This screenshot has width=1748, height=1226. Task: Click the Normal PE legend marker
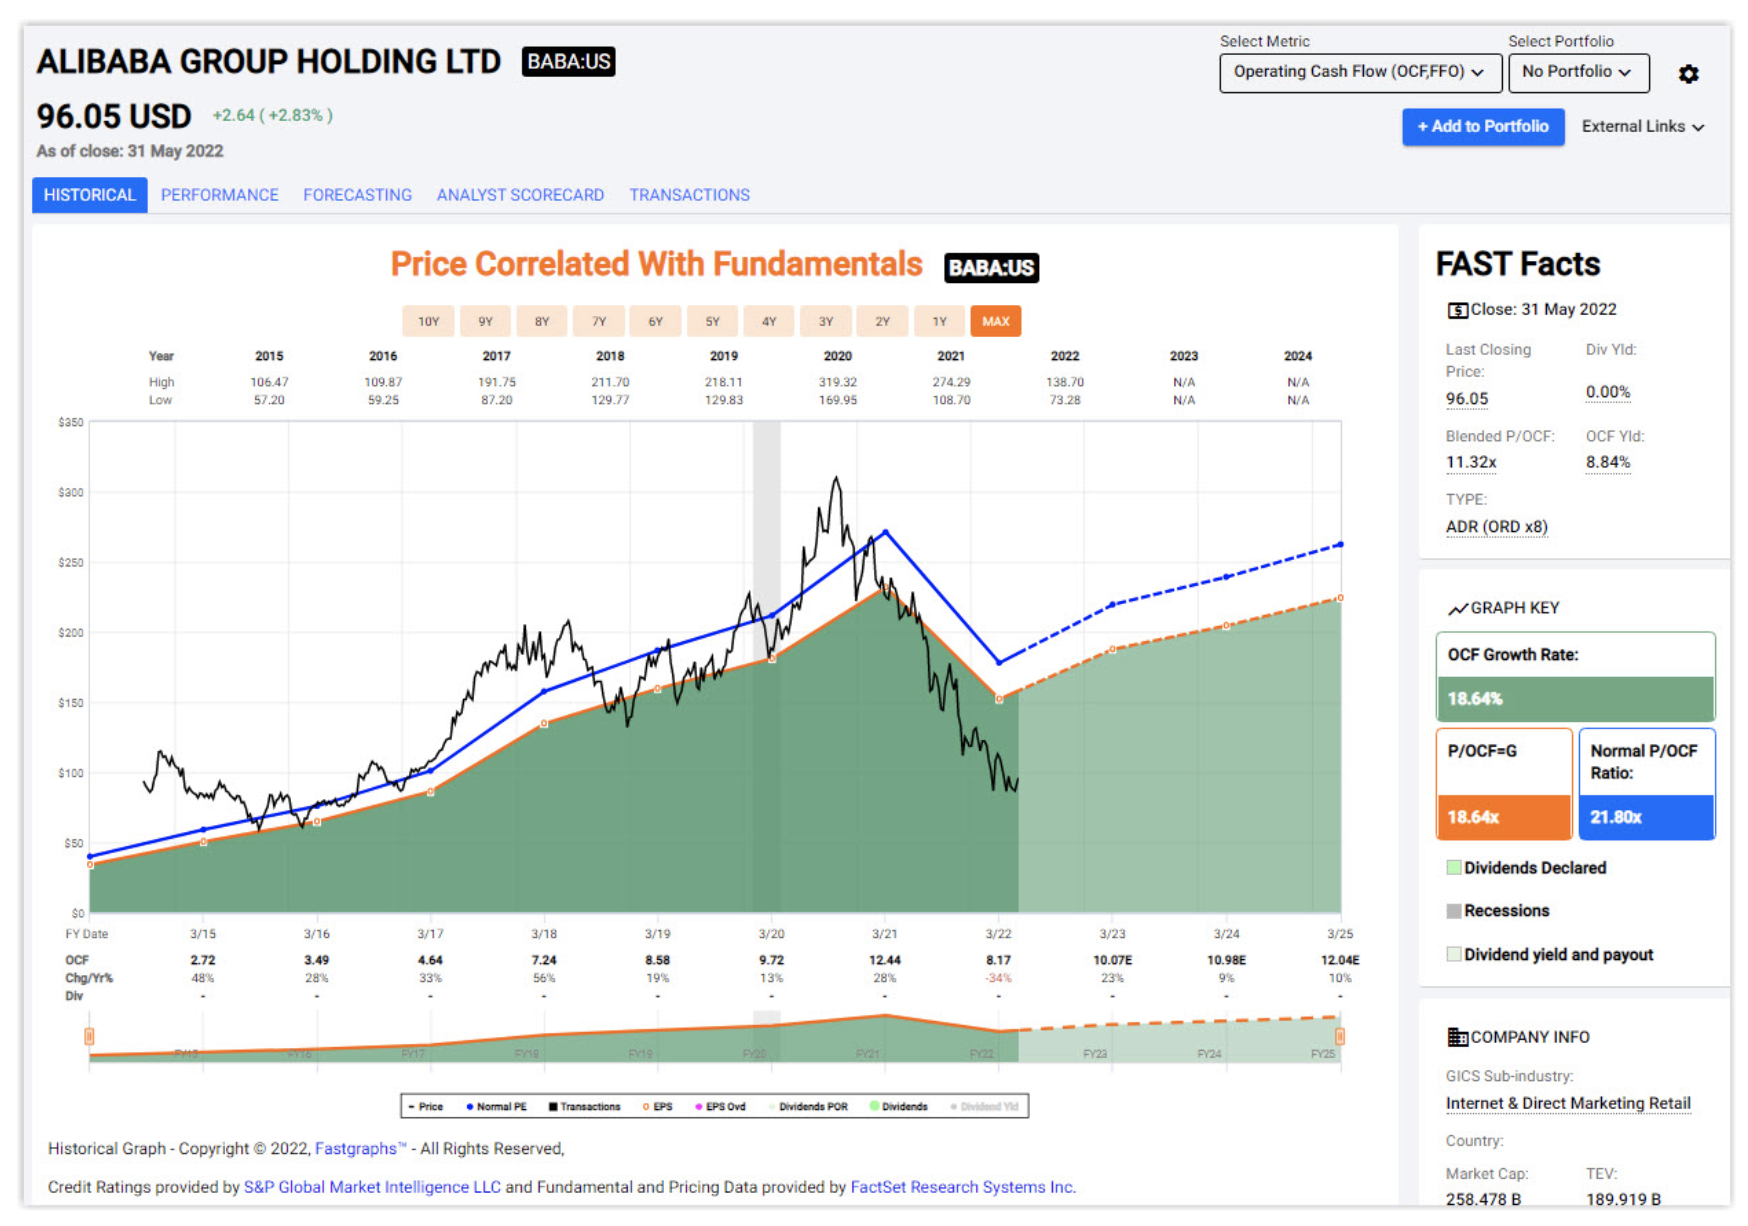click(470, 1106)
